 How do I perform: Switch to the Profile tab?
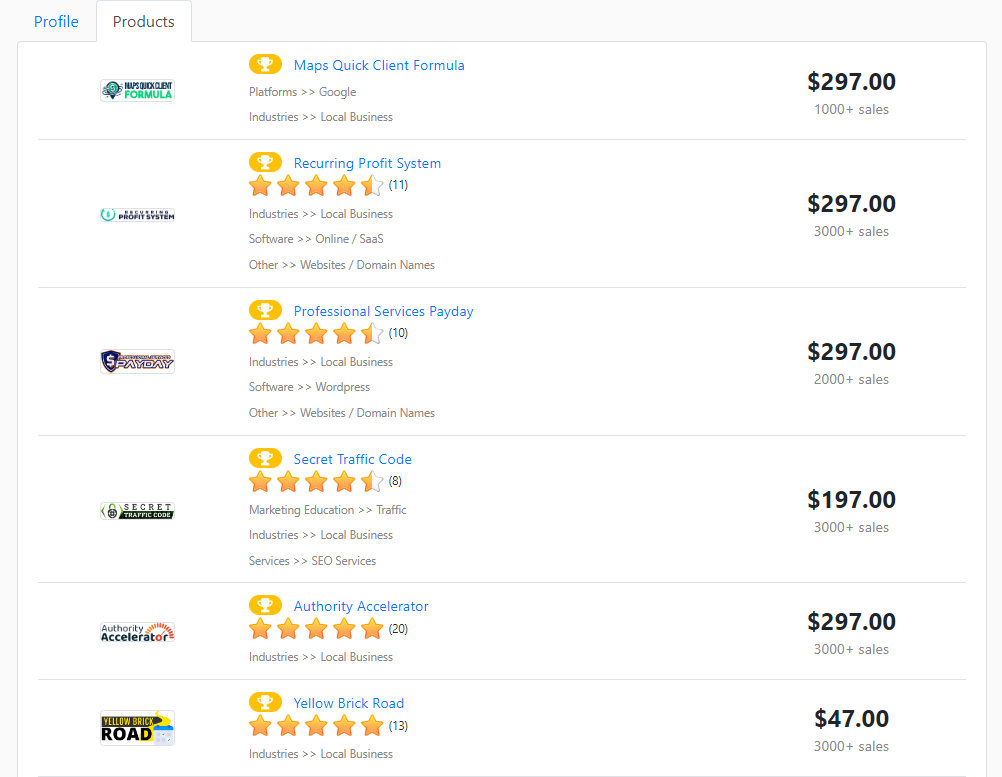coord(56,22)
